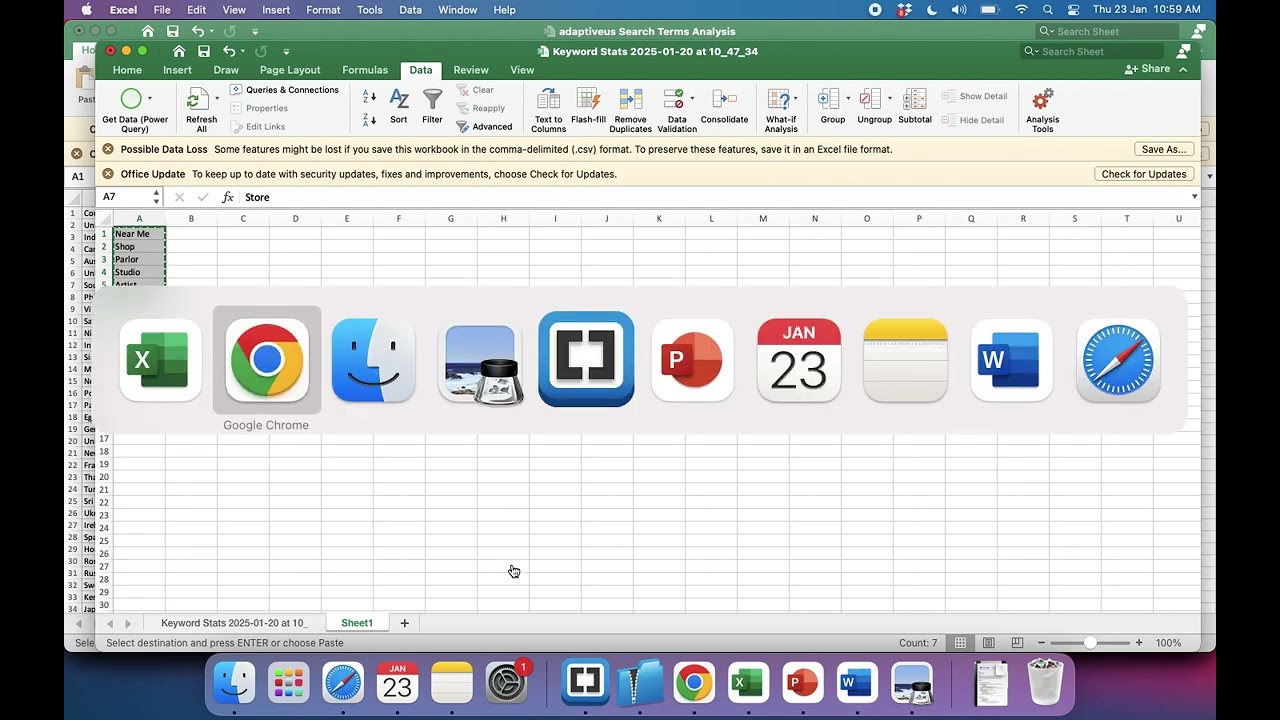Select Word in the app switcher

point(1011,360)
